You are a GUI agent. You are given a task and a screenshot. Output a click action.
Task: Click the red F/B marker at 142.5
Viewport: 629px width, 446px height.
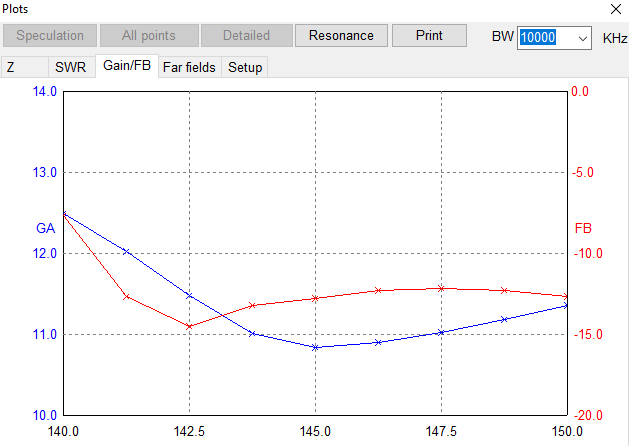(x=189, y=326)
